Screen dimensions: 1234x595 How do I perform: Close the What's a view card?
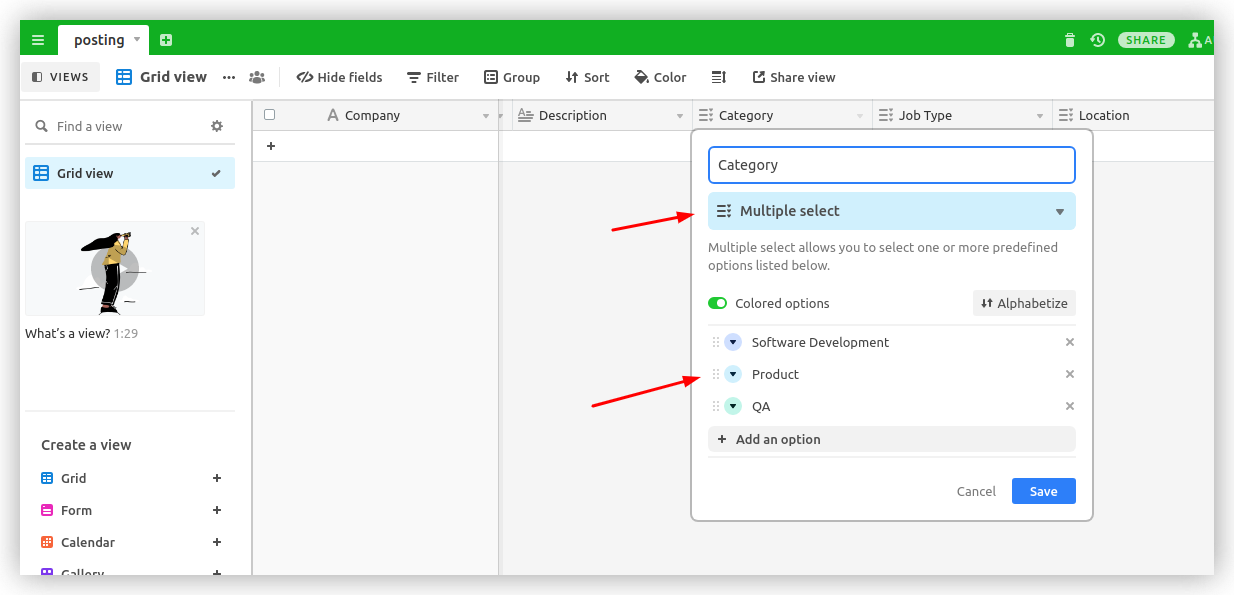pyautogui.click(x=195, y=231)
